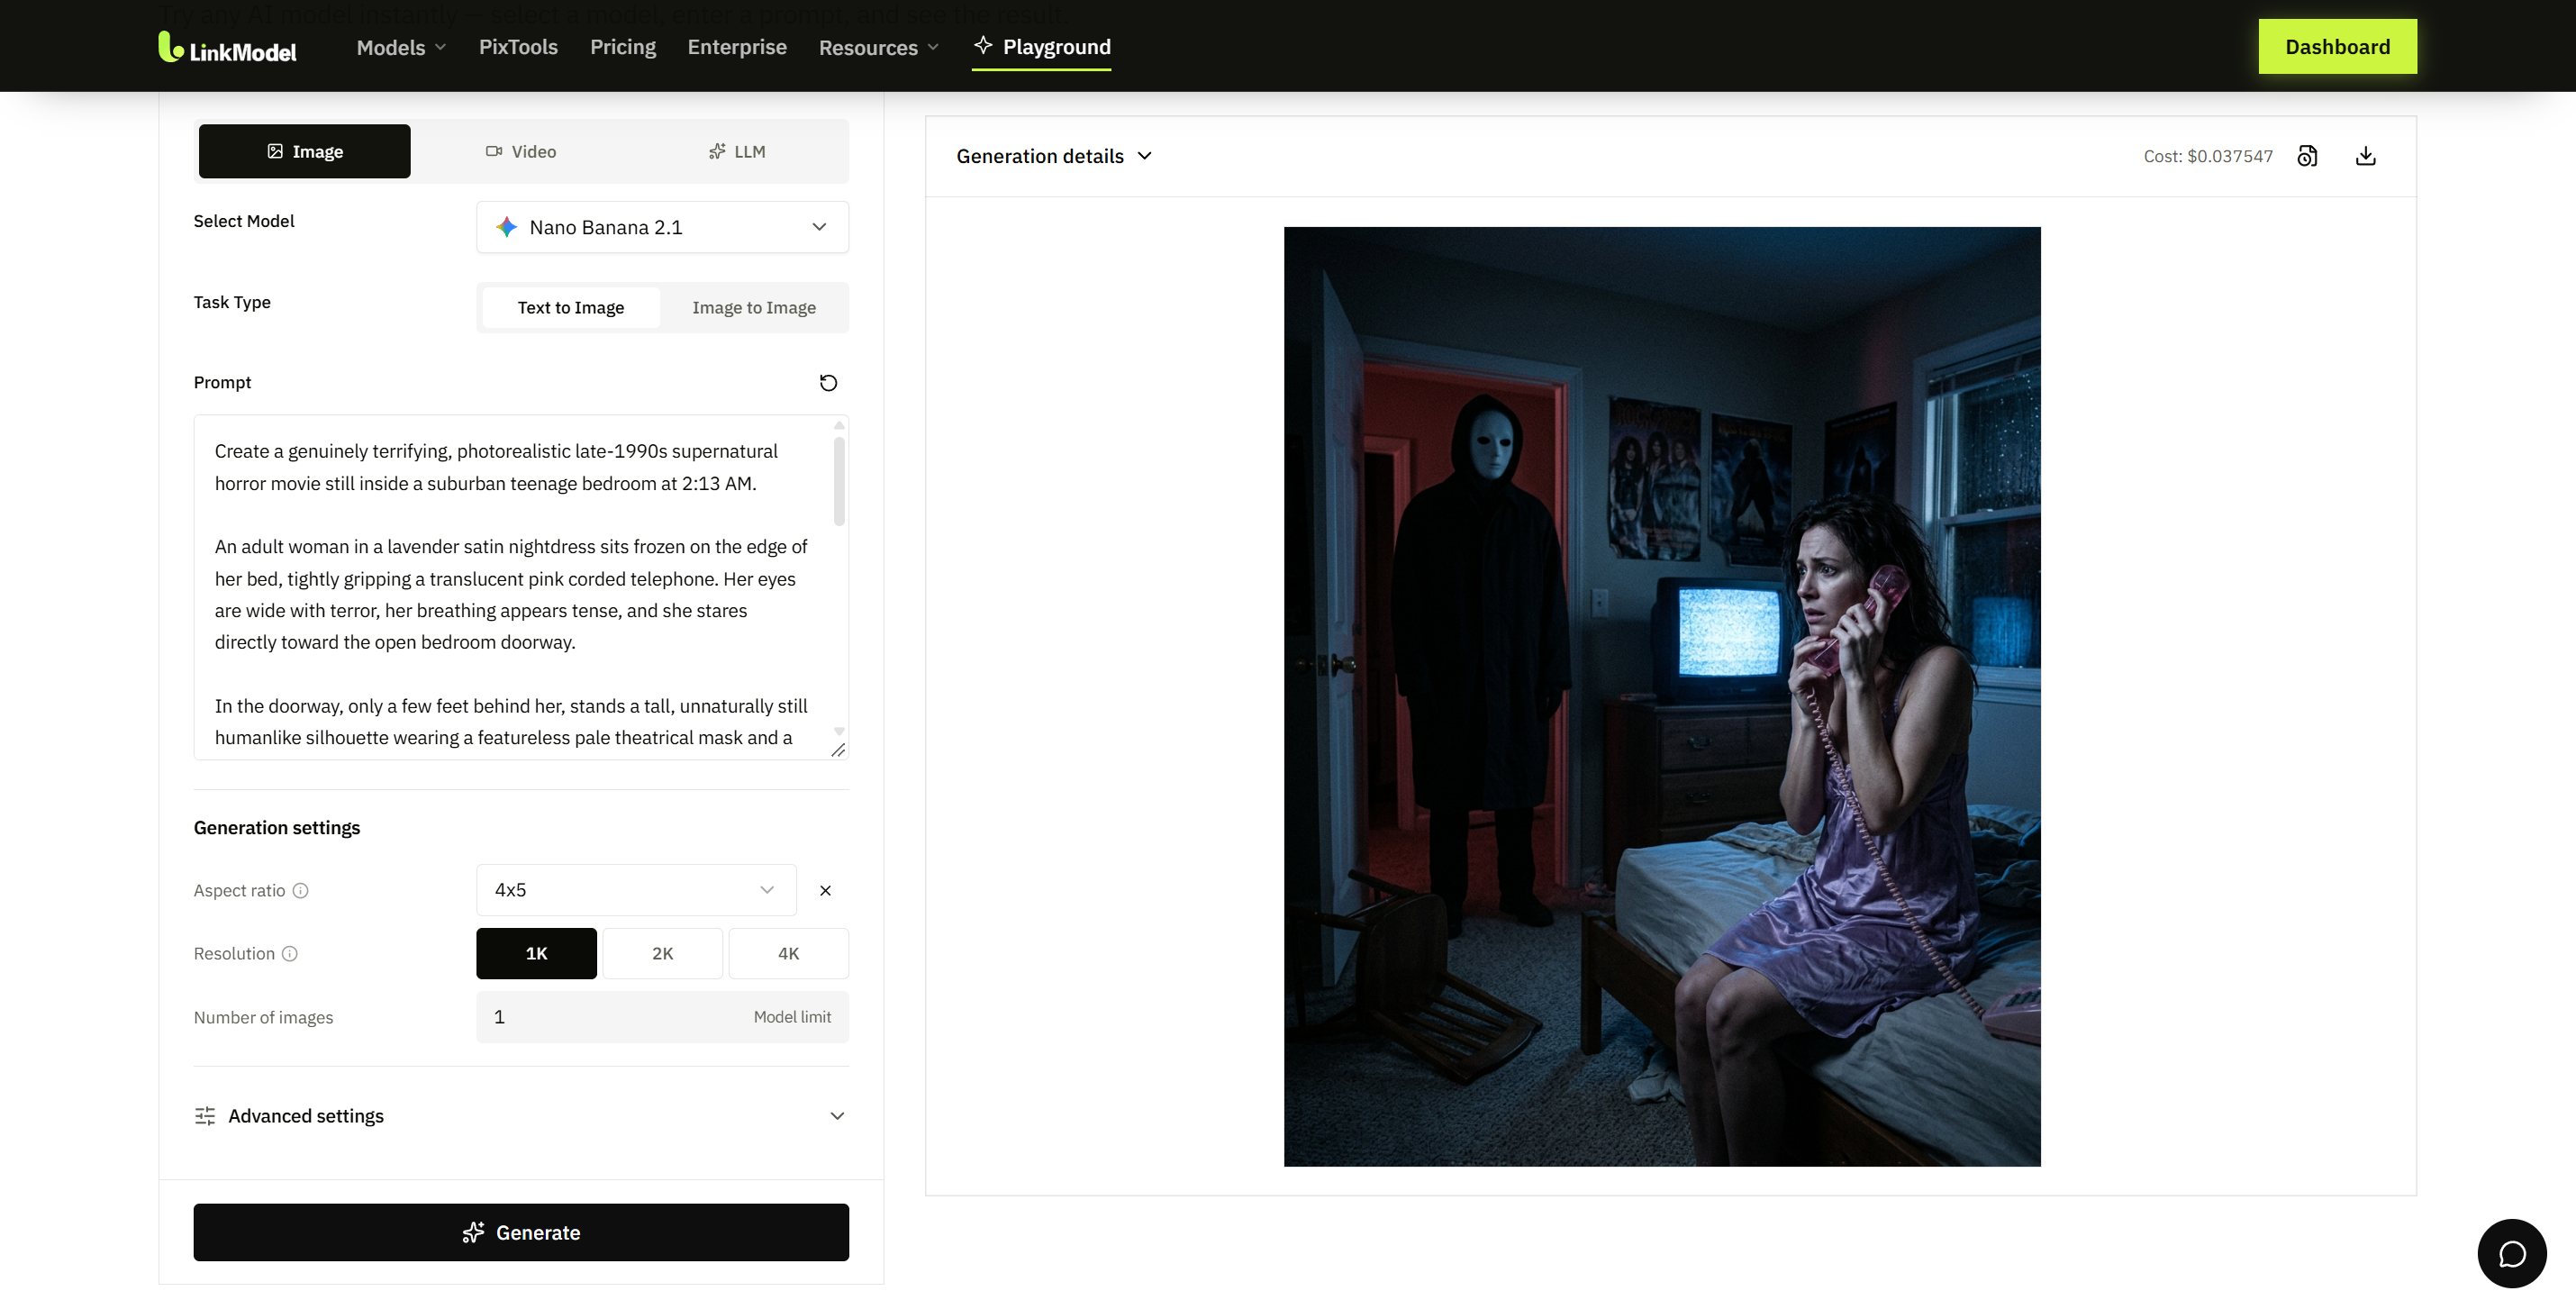Click the prompt textarea scrollbar
2576x1291 pixels.
pos(839,480)
